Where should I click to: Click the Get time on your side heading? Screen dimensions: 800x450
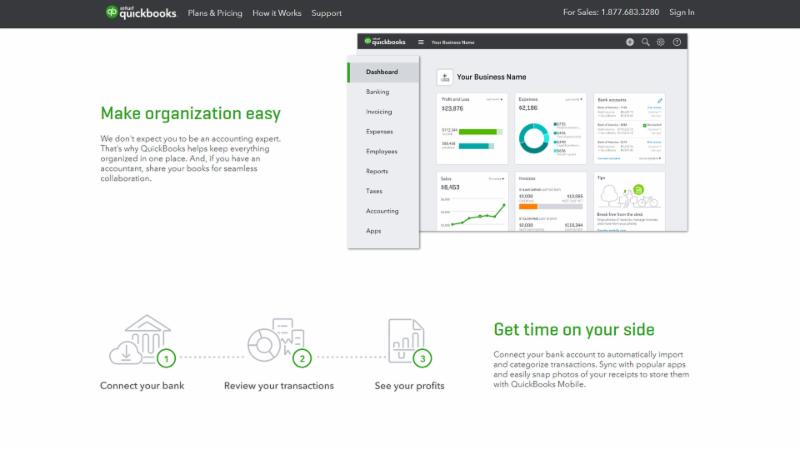point(574,330)
